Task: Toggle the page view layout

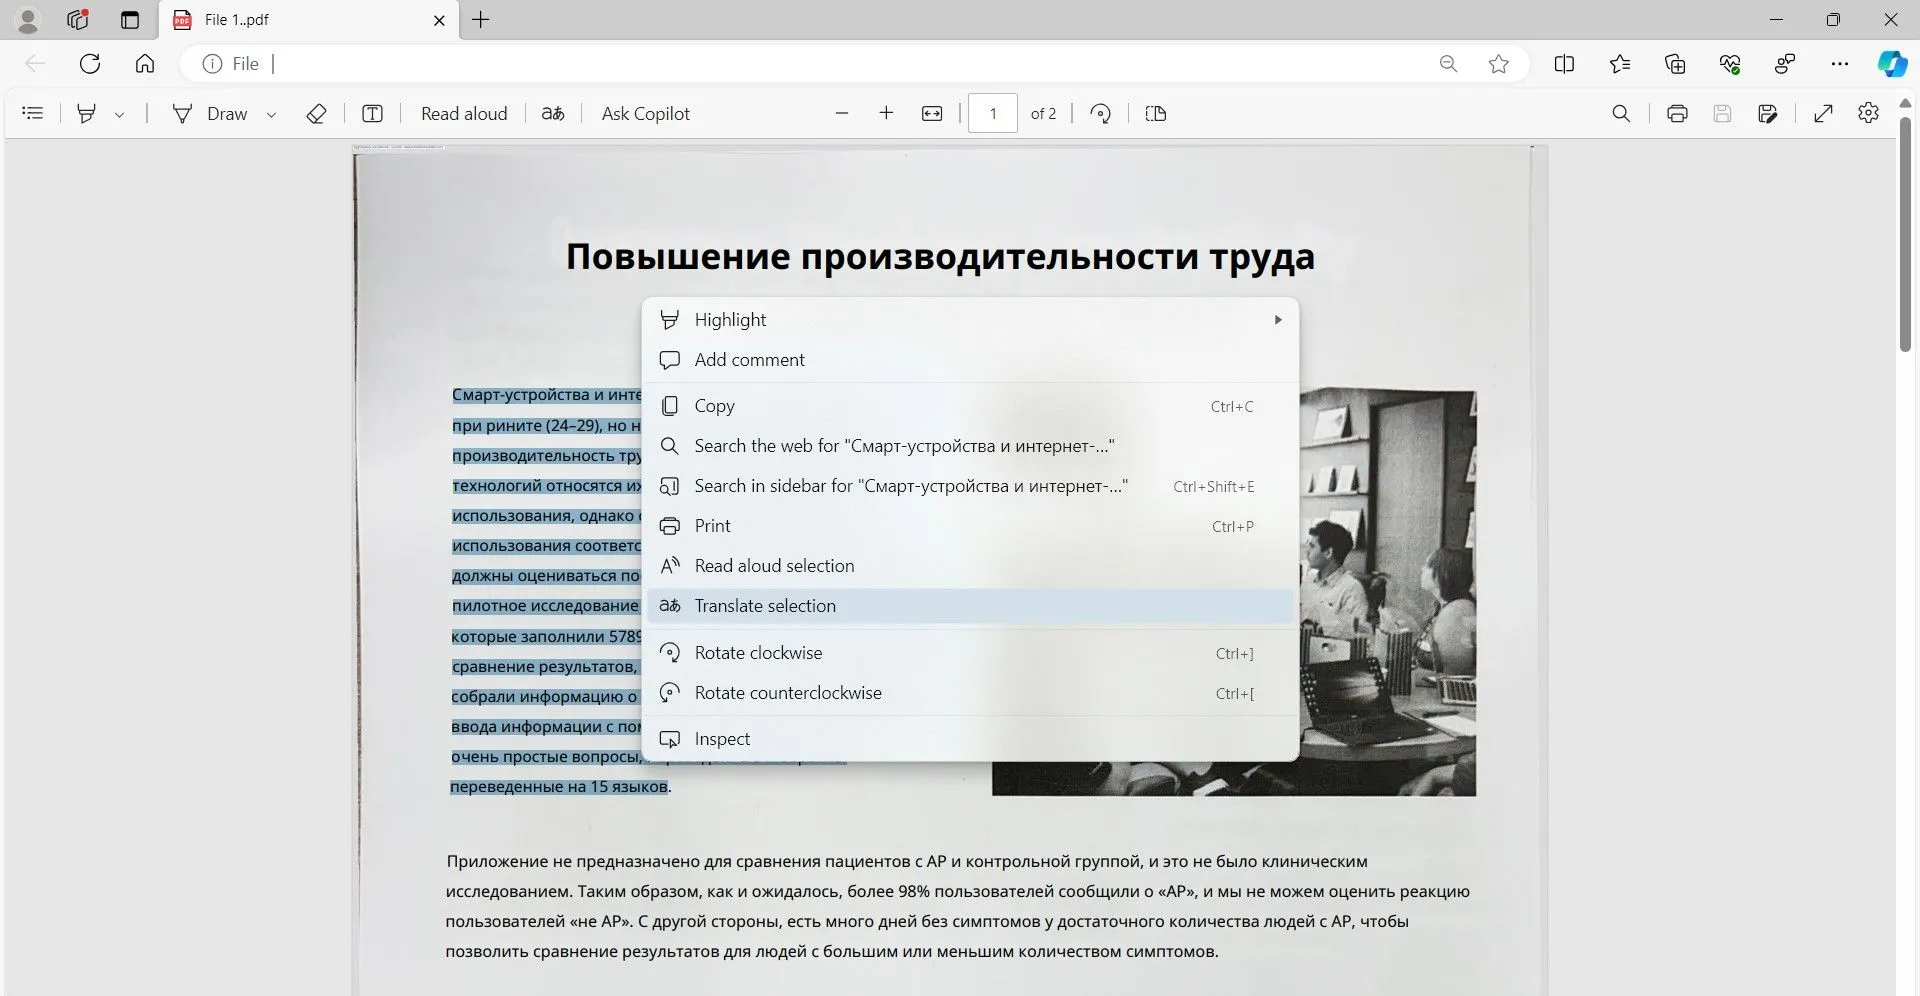Action: coord(1156,113)
